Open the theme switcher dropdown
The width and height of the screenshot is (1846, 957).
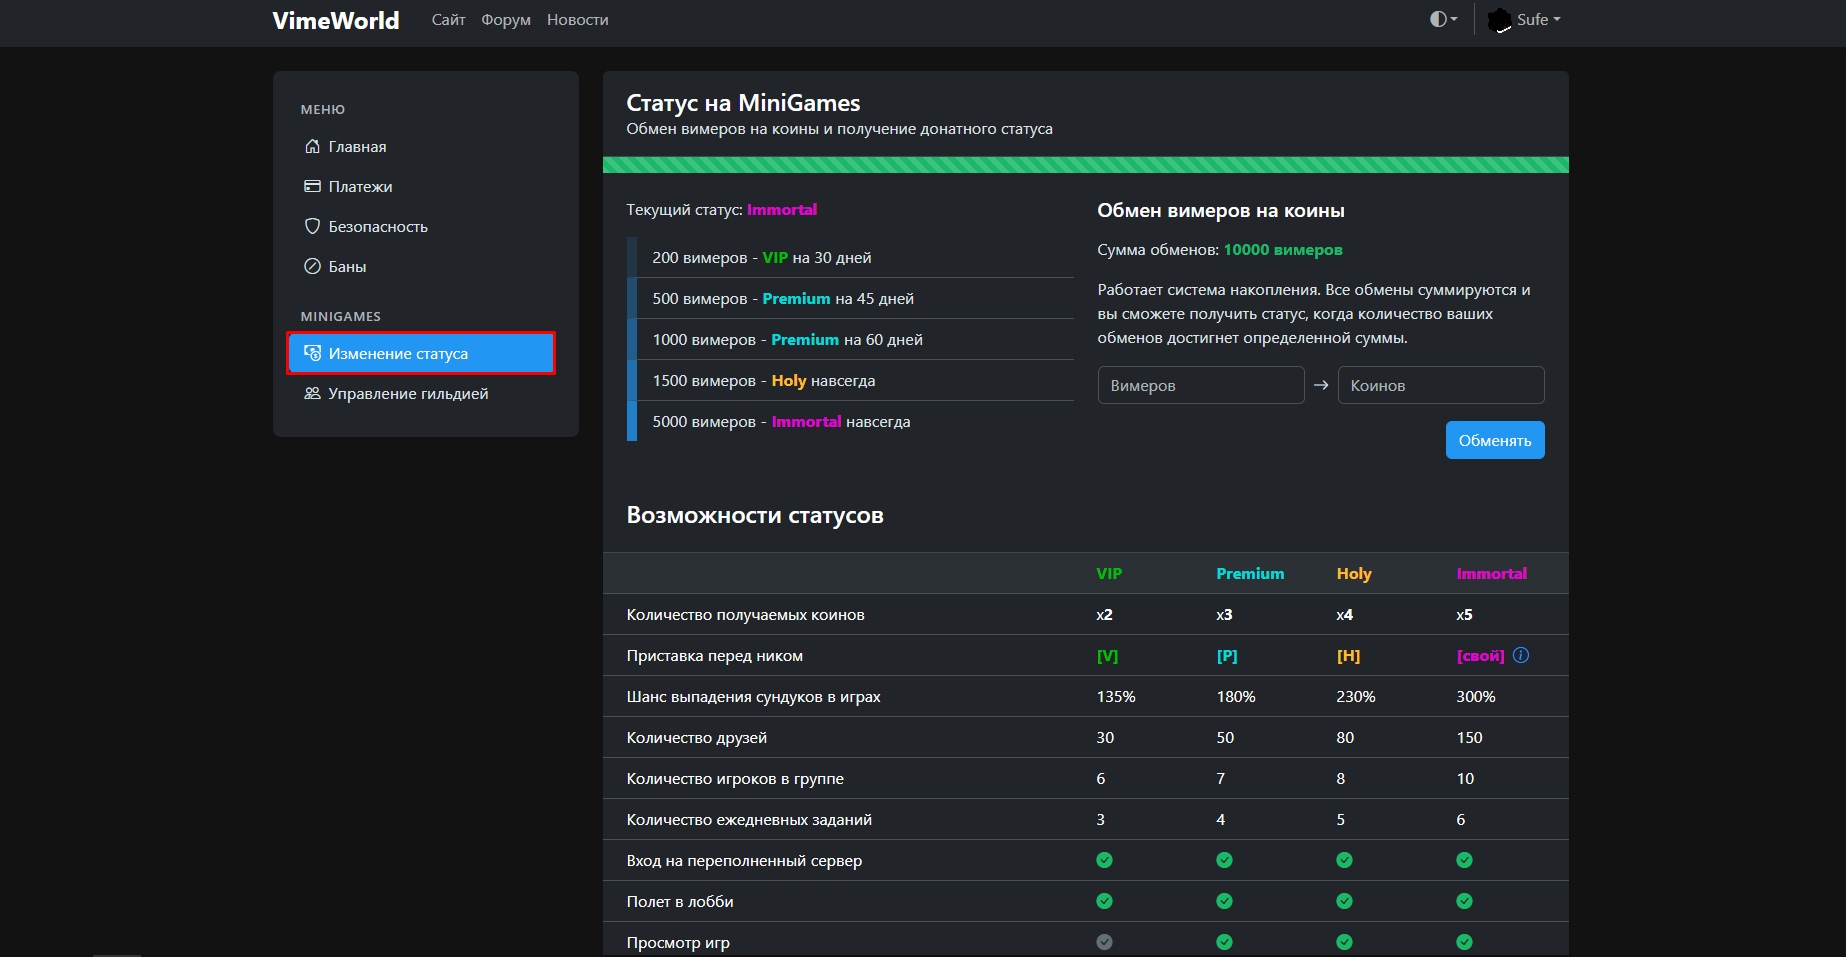click(x=1443, y=19)
